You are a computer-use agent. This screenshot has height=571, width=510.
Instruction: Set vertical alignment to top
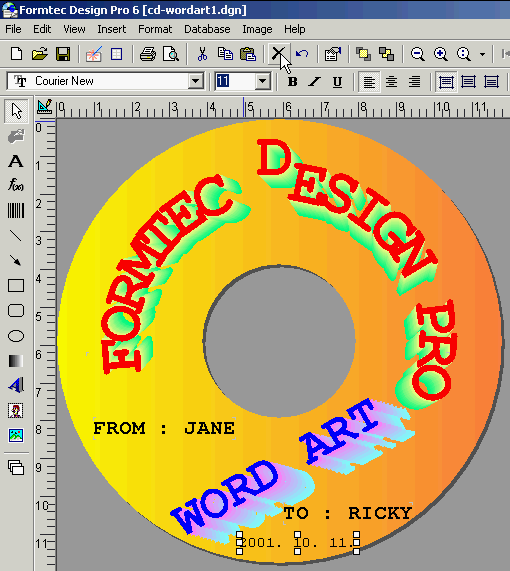click(446, 82)
